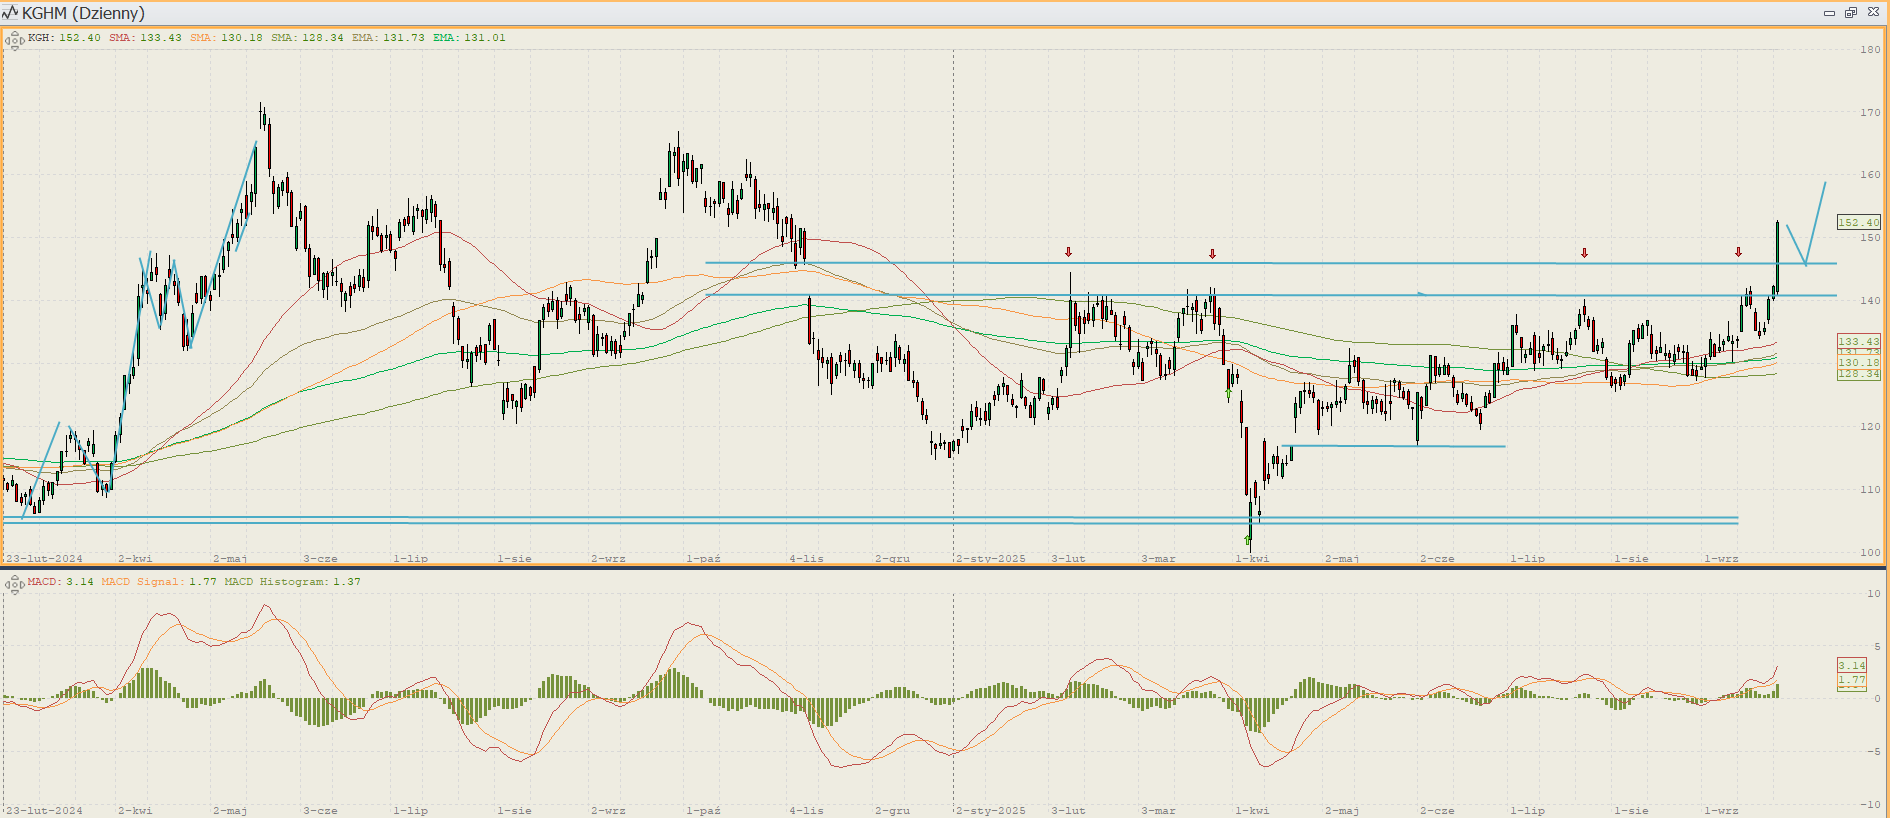Click the 3.14 MACD value tag
1890x818 pixels.
pos(1851,666)
